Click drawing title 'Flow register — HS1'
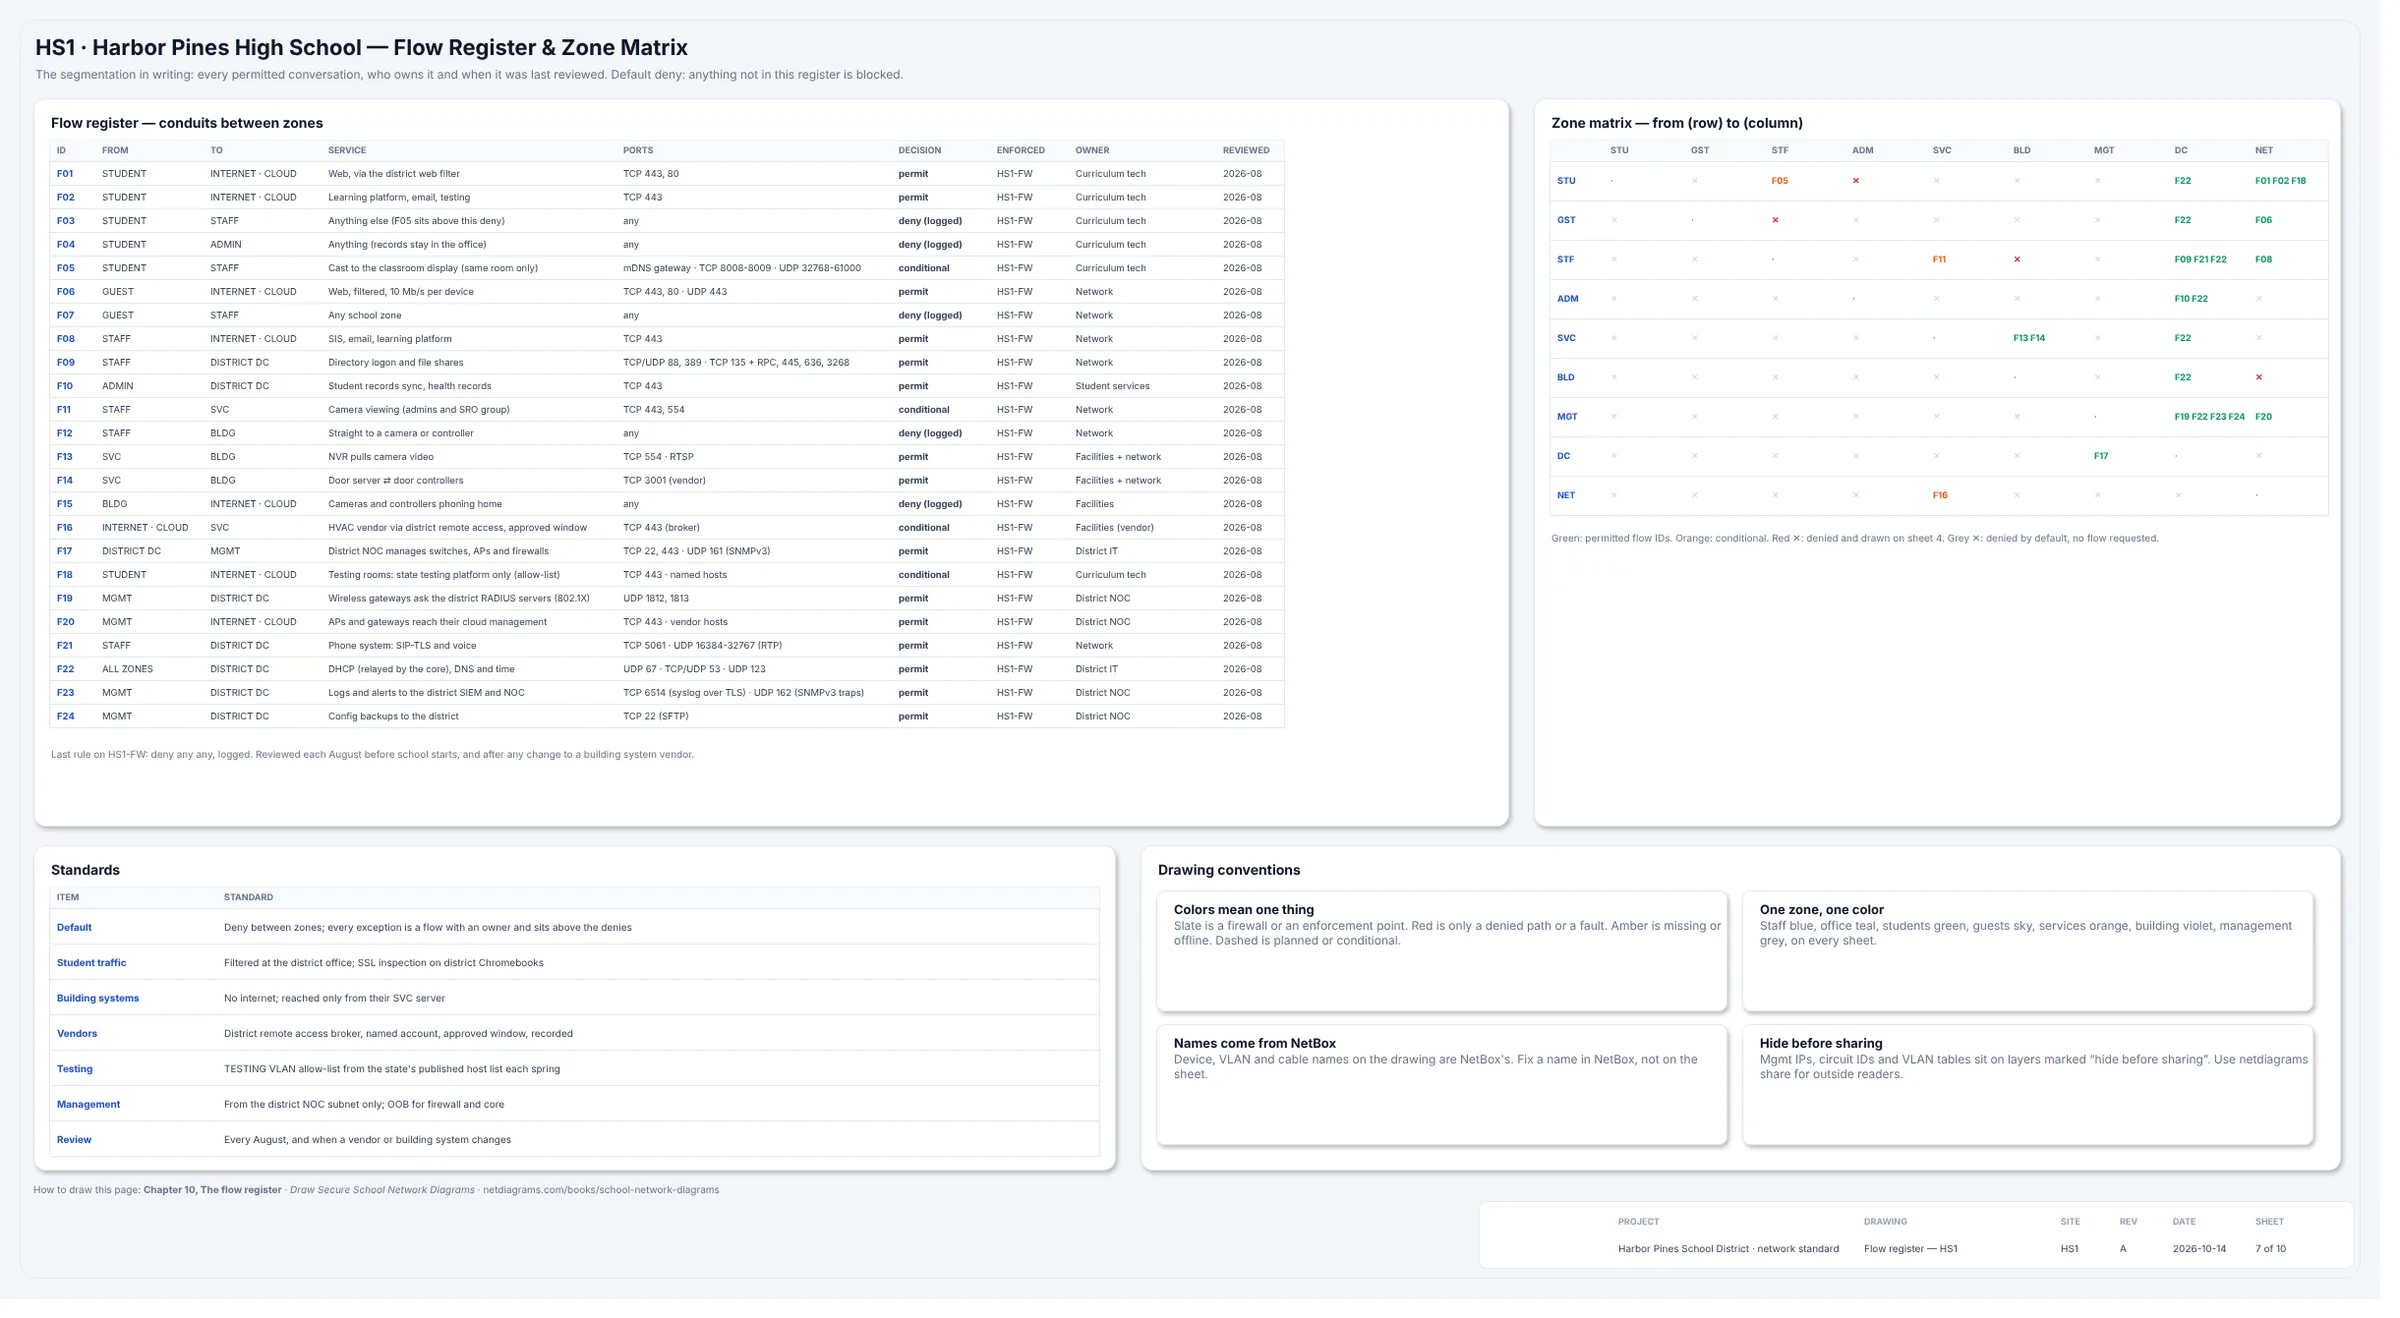 point(1910,1249)
